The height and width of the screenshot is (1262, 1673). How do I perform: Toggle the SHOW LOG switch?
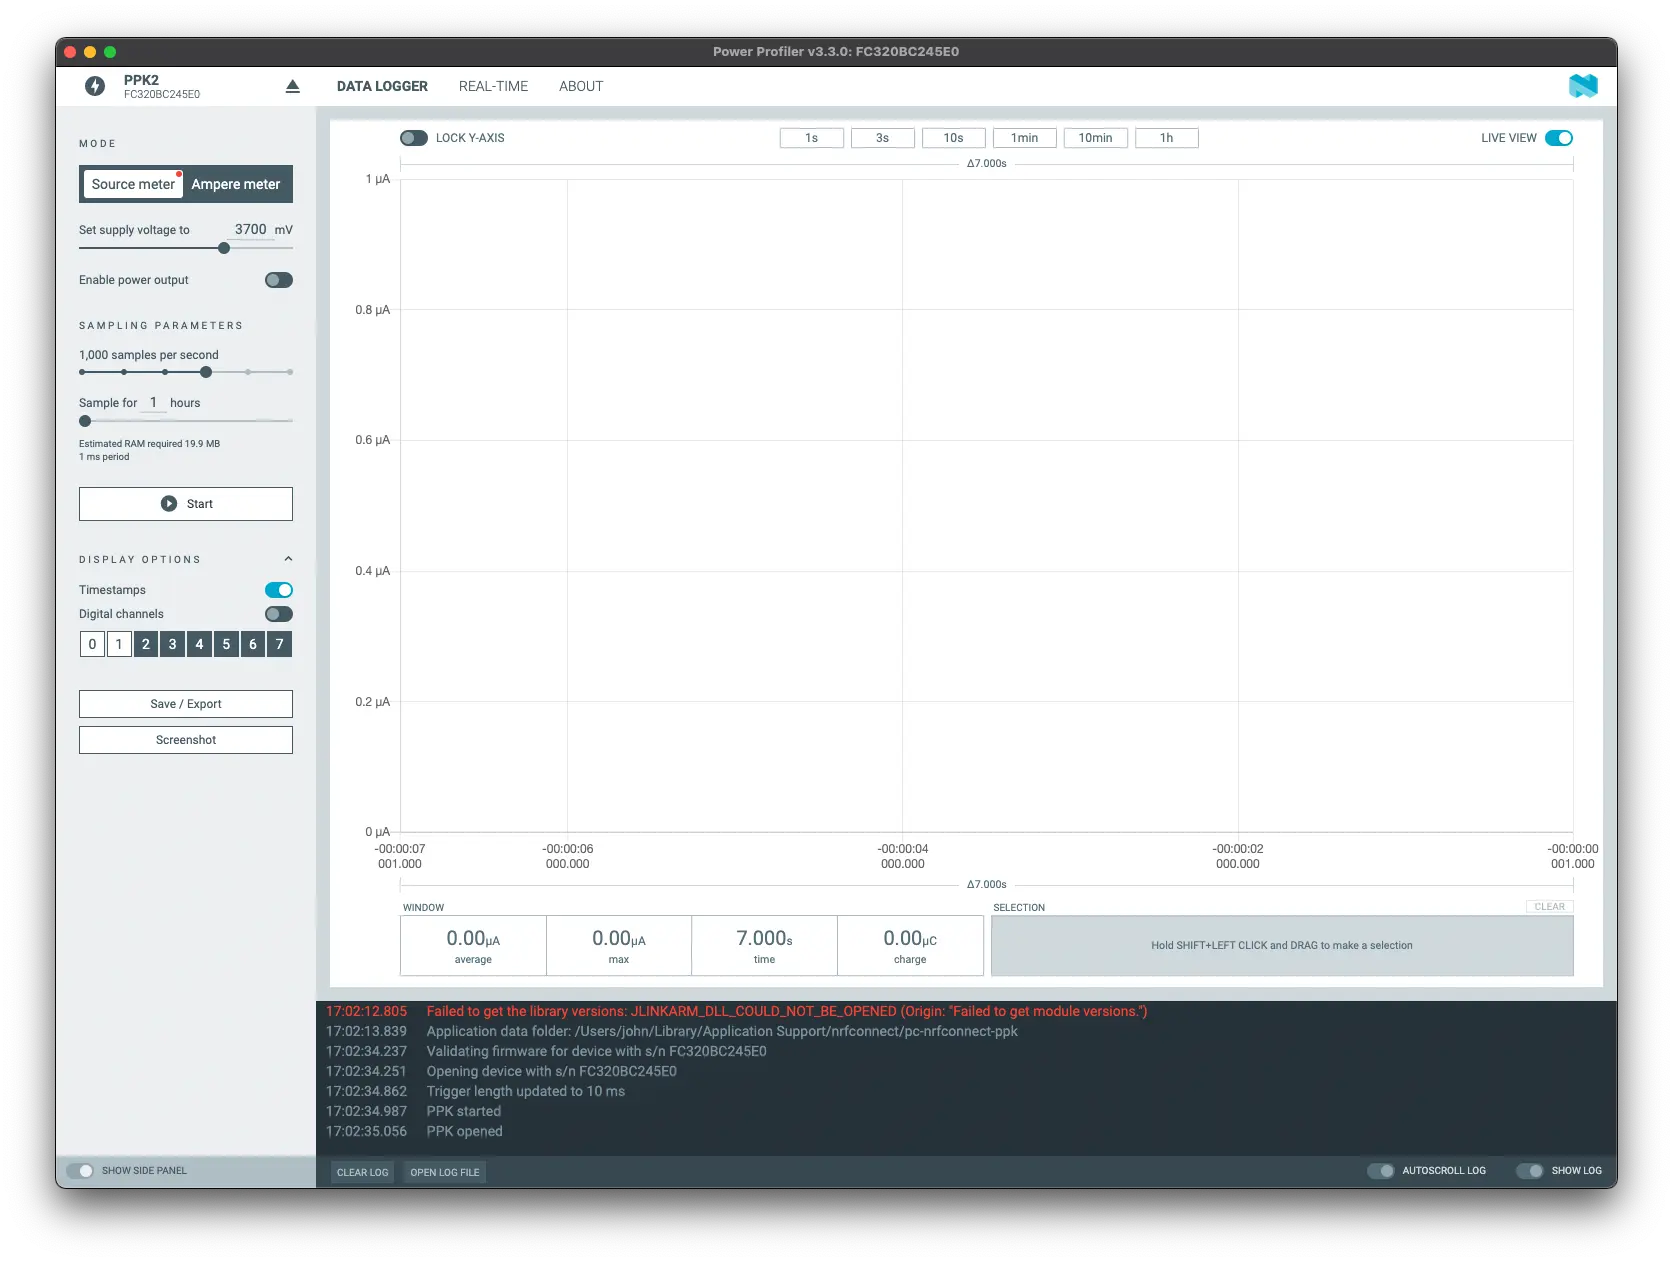pos(1530,1171)
